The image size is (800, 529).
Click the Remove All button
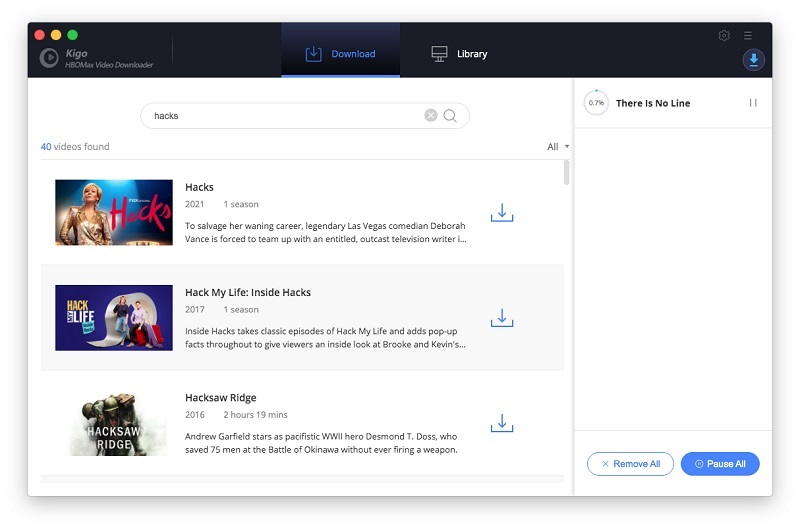click(x=630, y=464)
